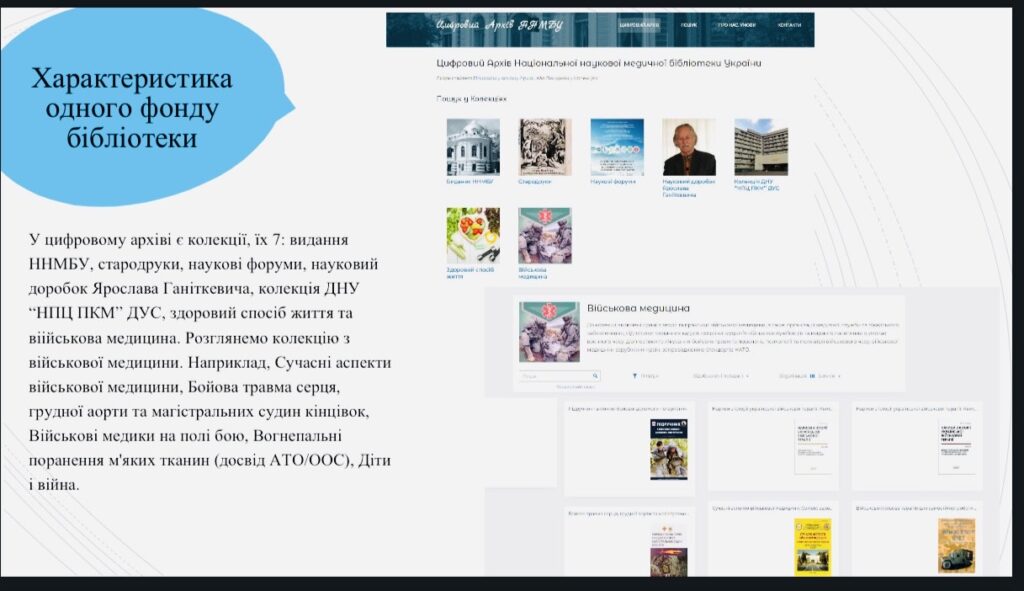Go to the Про нас menu item

736,25
